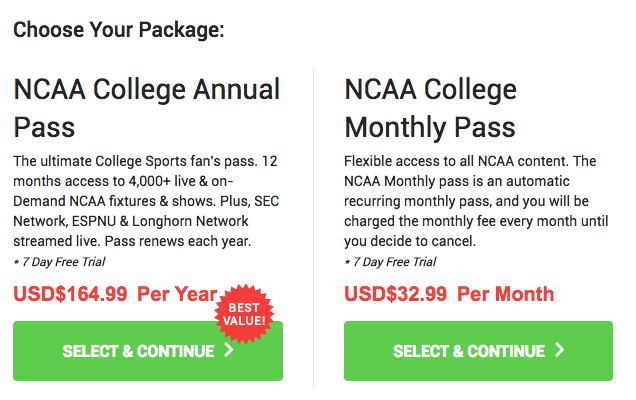Click the chevron arrow on Monthly Pass button

560,350
